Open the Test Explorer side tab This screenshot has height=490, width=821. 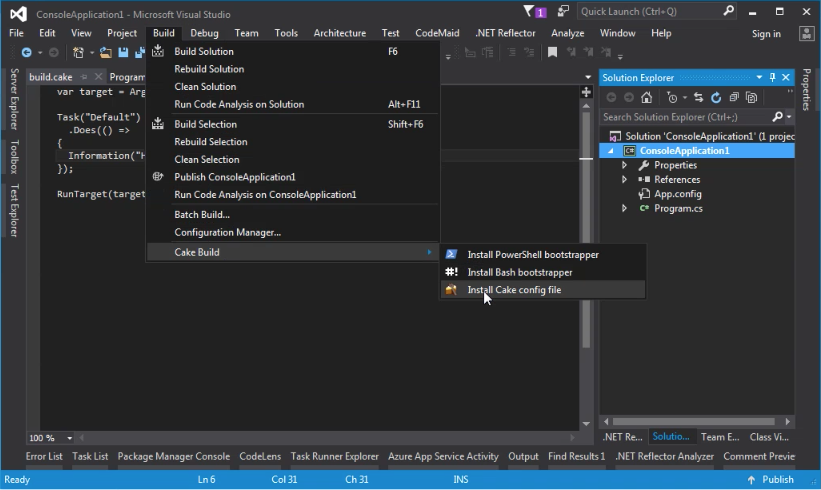(15, 210)
